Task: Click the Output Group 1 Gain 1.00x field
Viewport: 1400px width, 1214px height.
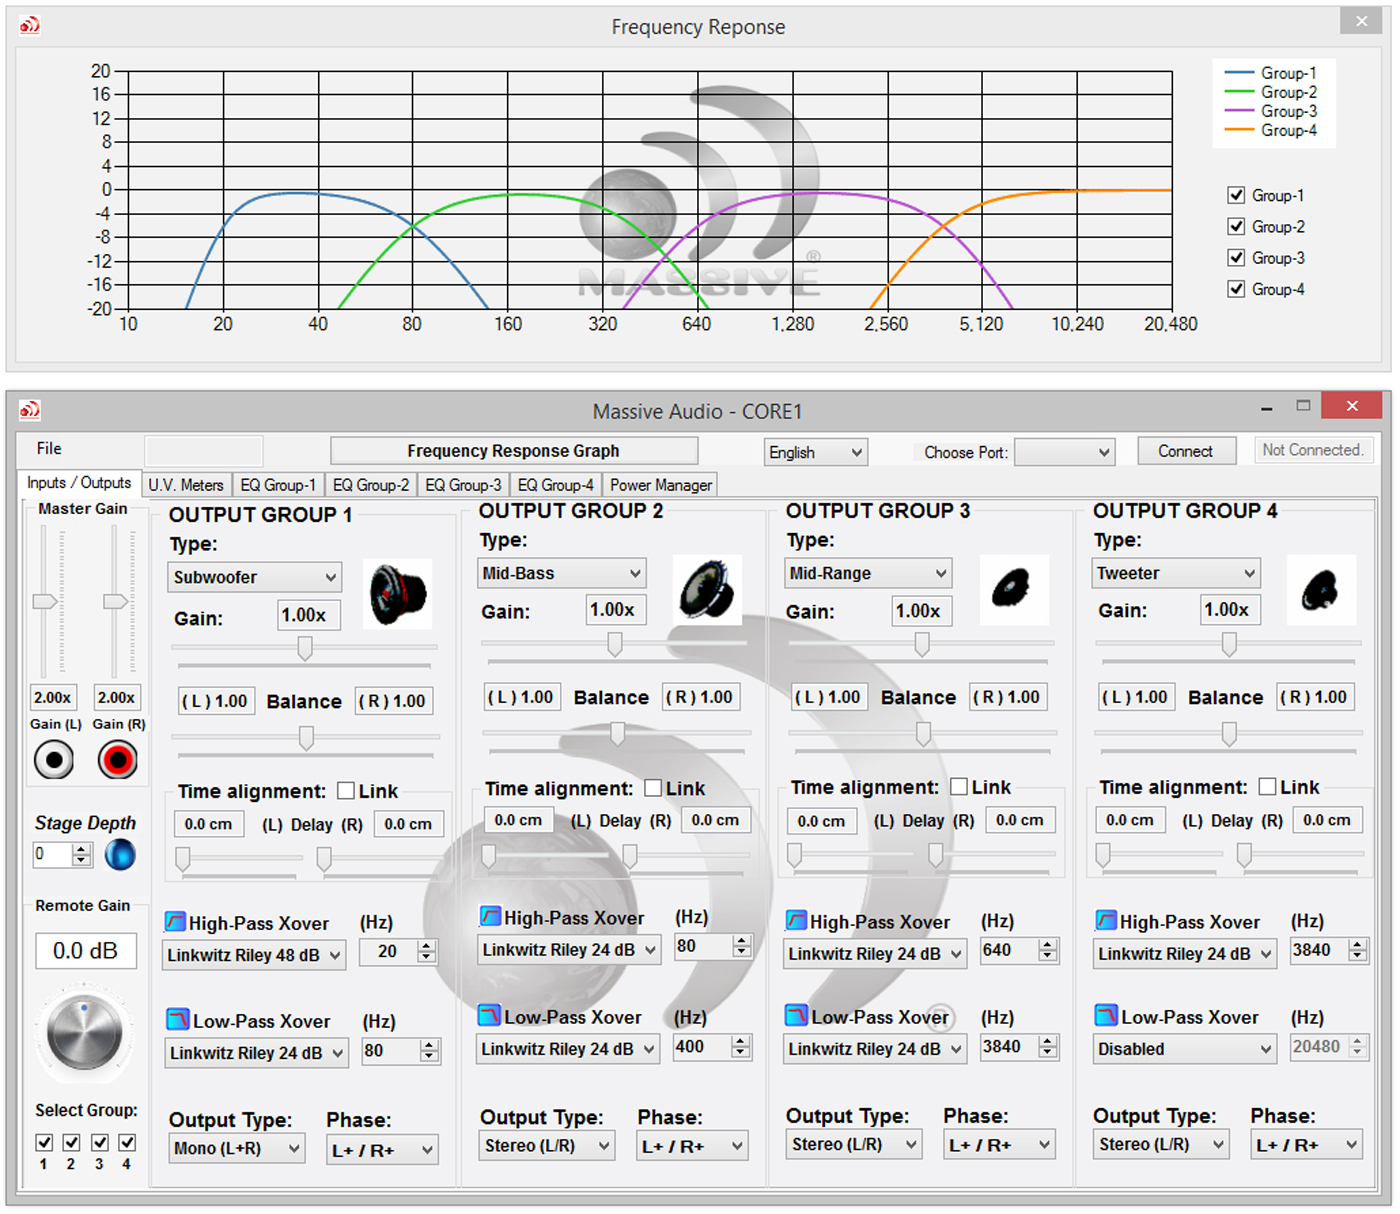Action: 309,615
